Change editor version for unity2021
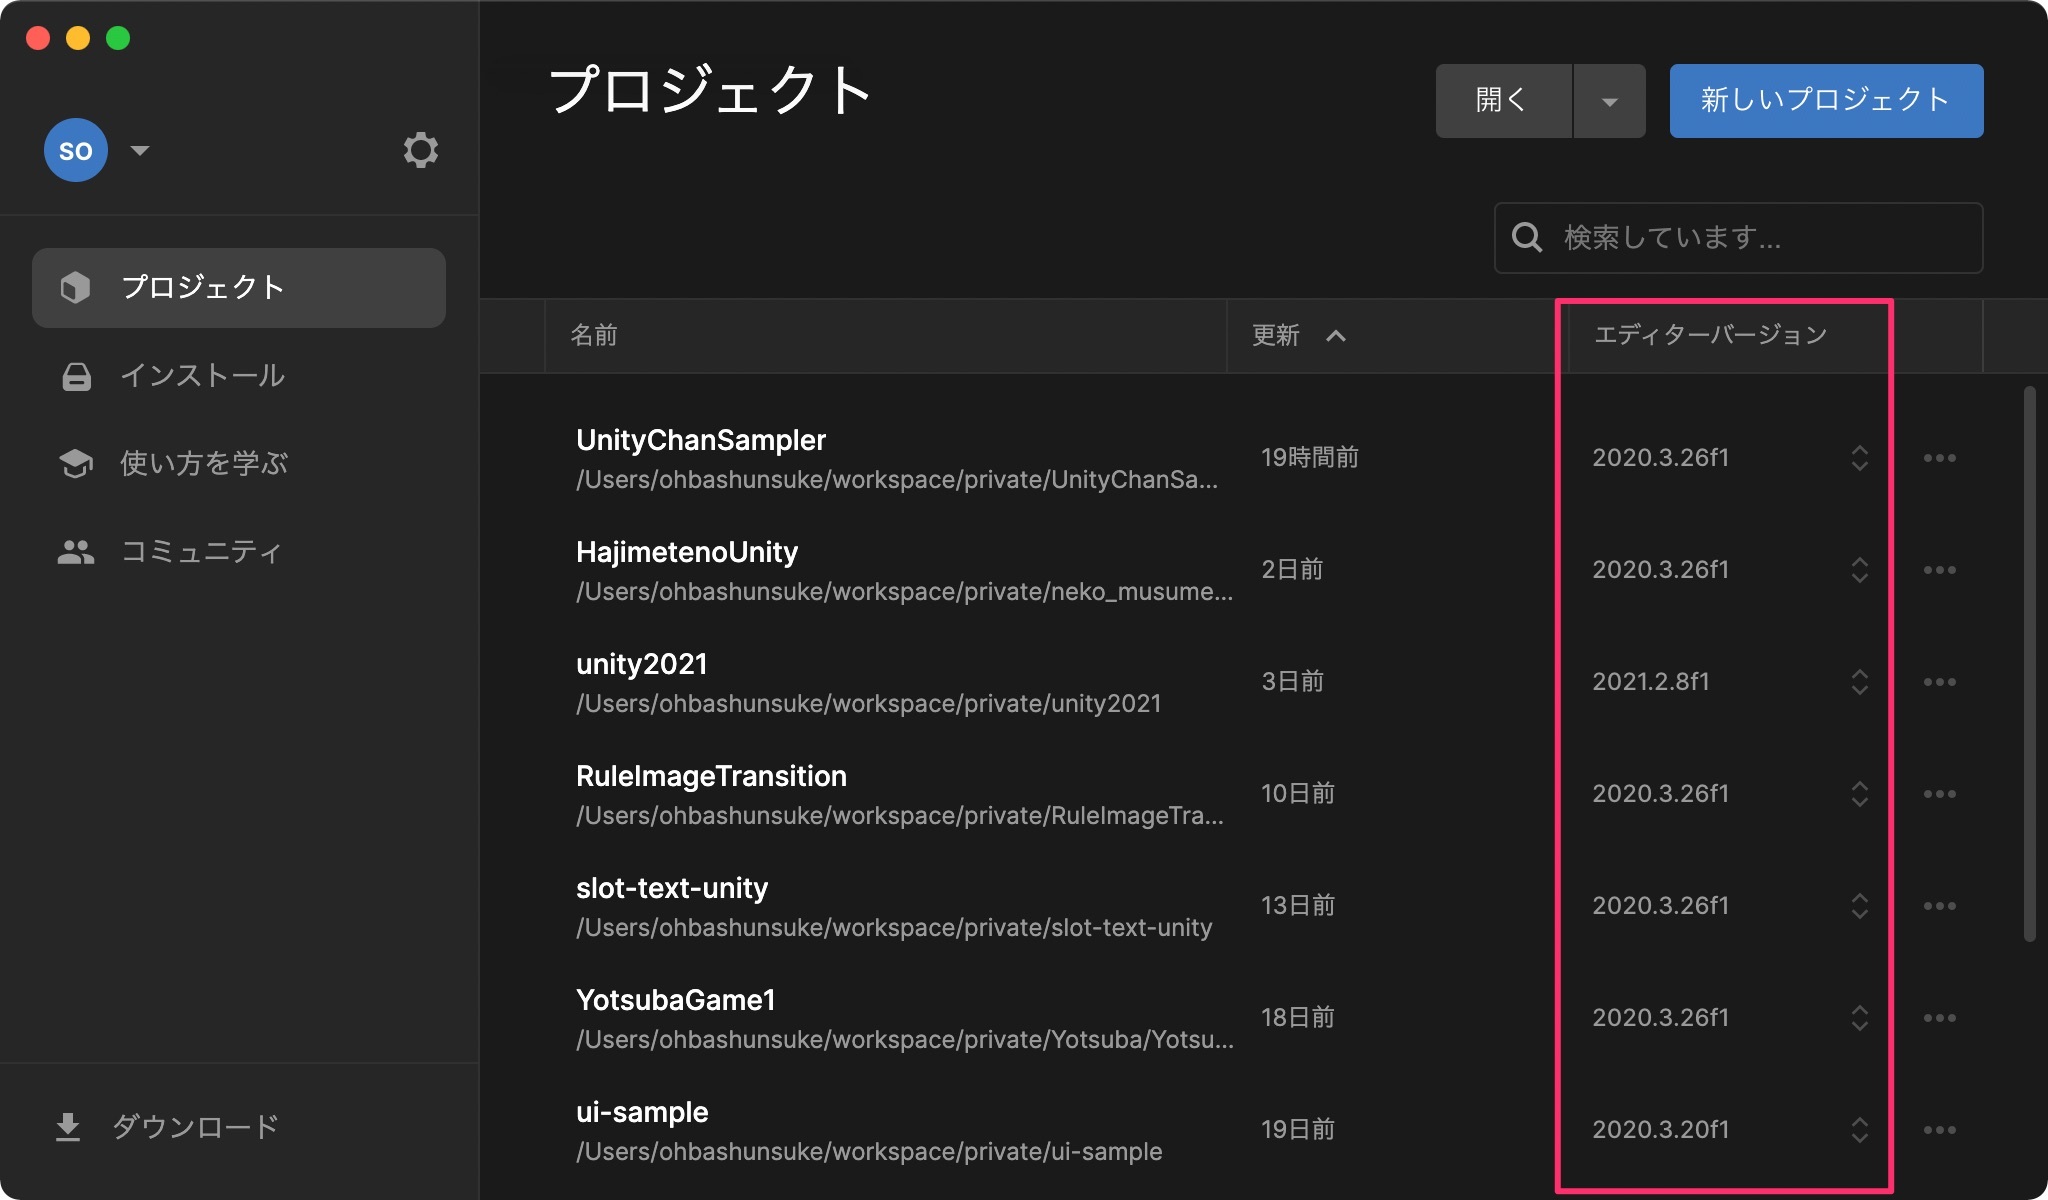Image resolution: width=2048 pixels, height=1200 pixels. point(1859,682)
